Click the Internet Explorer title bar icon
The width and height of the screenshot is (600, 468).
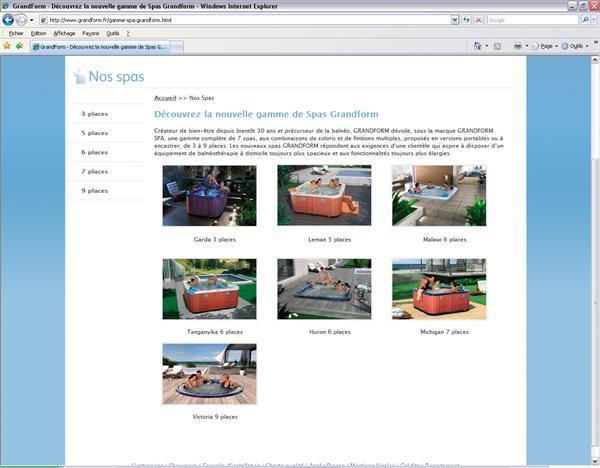[x=5, y=6]
